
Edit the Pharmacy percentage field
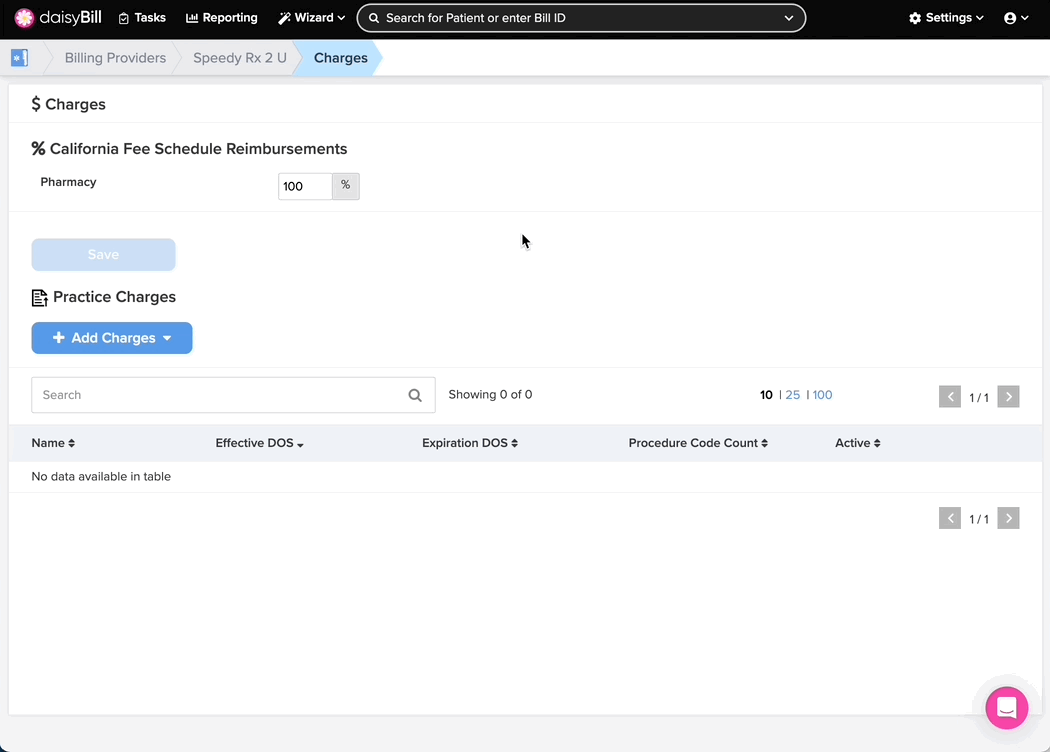pos(305,186)
